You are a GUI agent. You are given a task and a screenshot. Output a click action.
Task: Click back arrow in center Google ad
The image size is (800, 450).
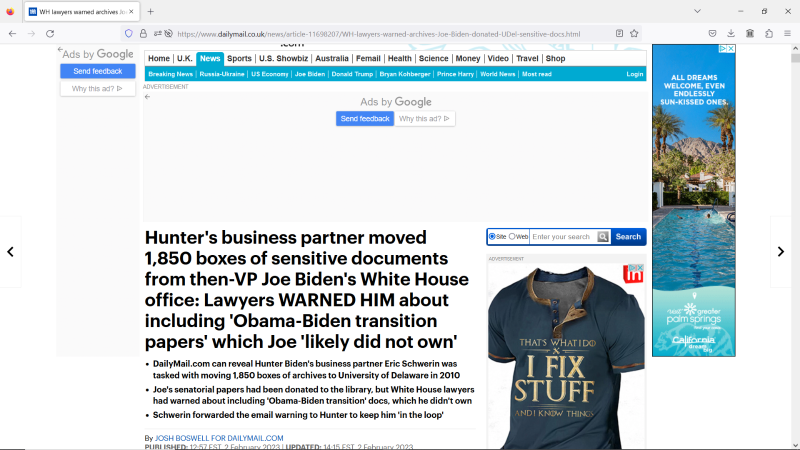[147, 97]
